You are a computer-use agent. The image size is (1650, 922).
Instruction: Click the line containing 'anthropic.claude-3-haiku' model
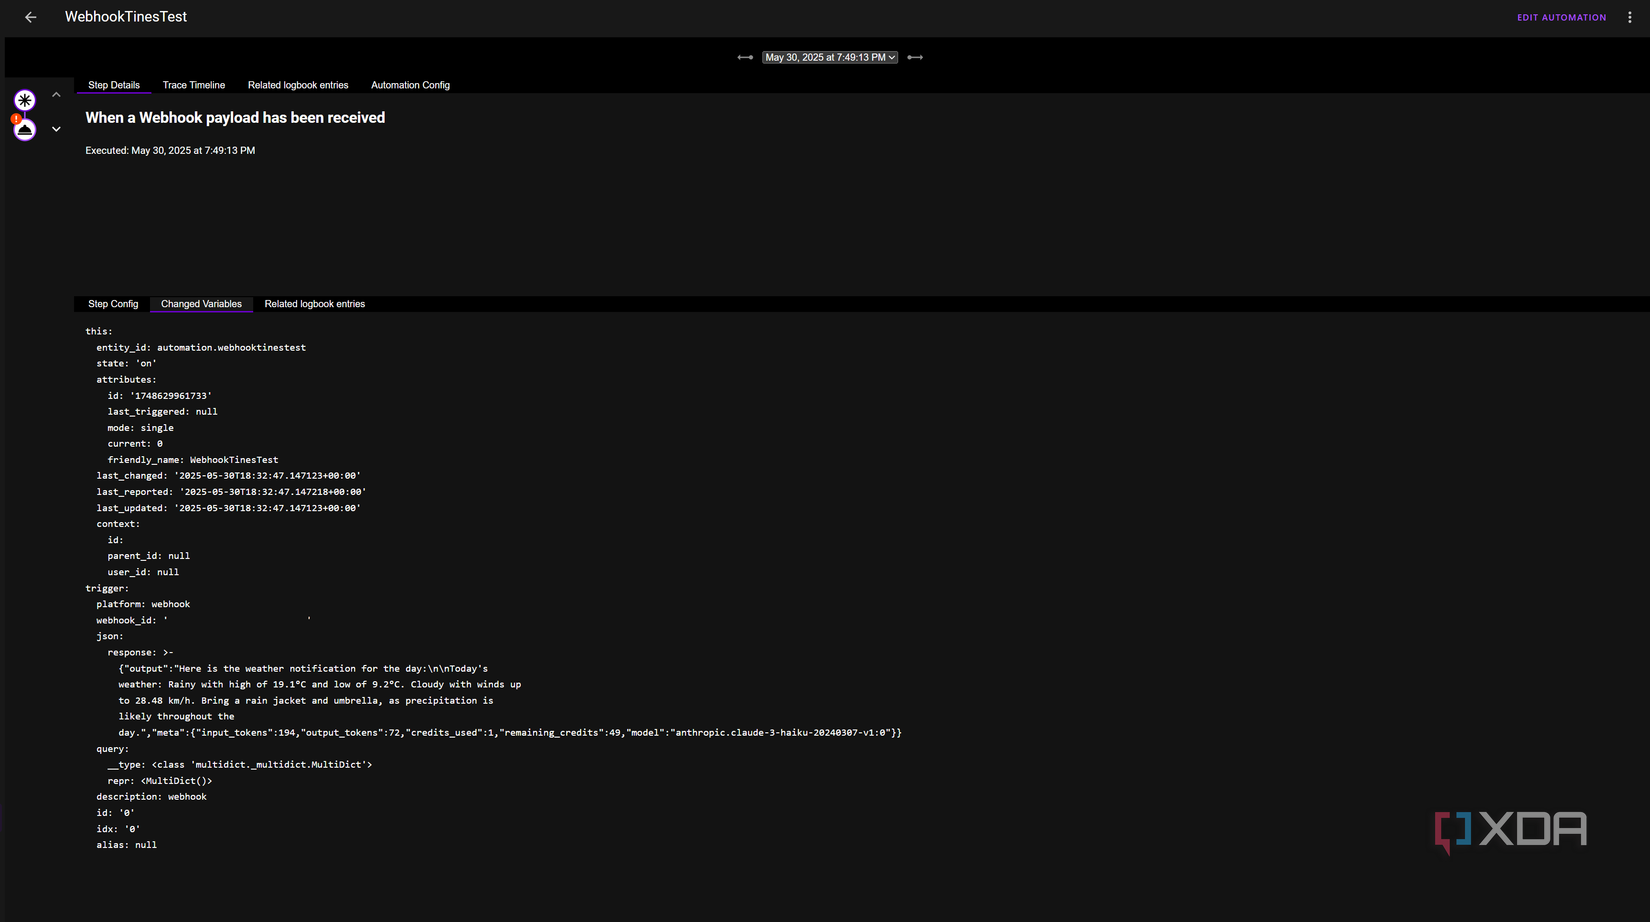pyautogui.click(x=510, y=733)
